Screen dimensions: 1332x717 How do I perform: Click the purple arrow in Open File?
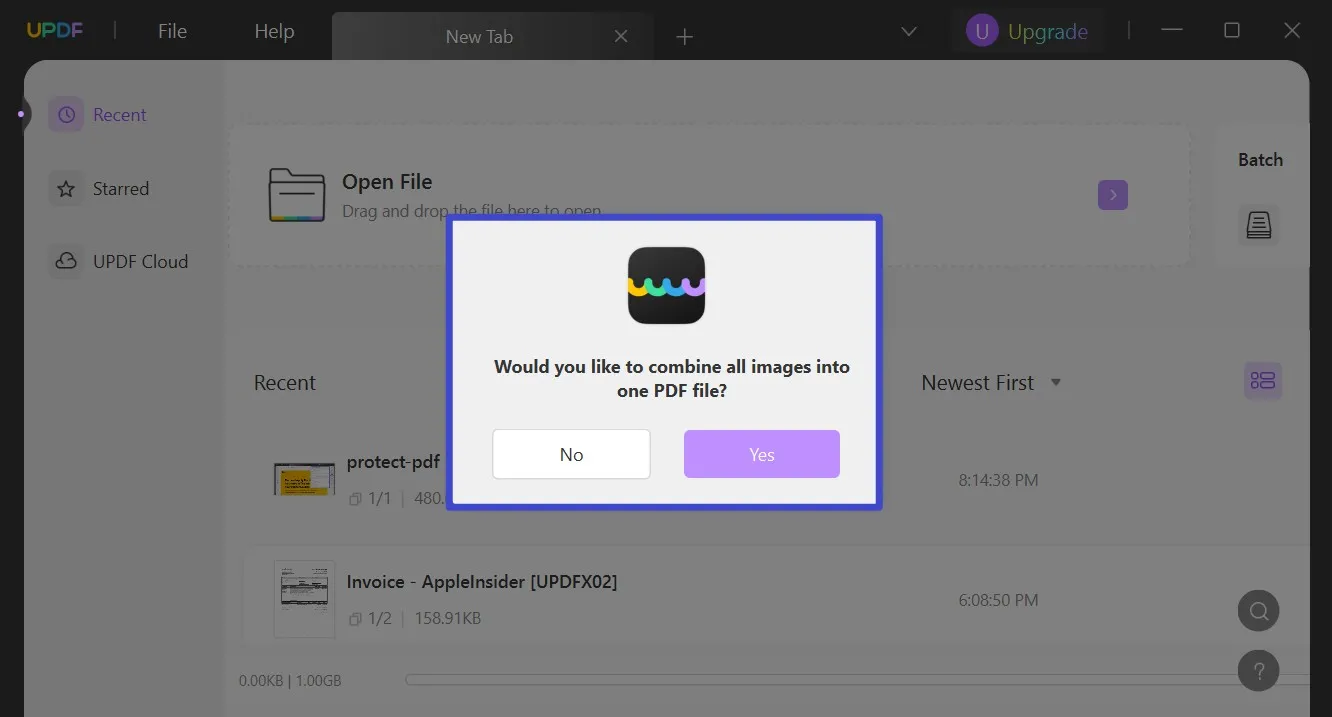point(1113,194)
